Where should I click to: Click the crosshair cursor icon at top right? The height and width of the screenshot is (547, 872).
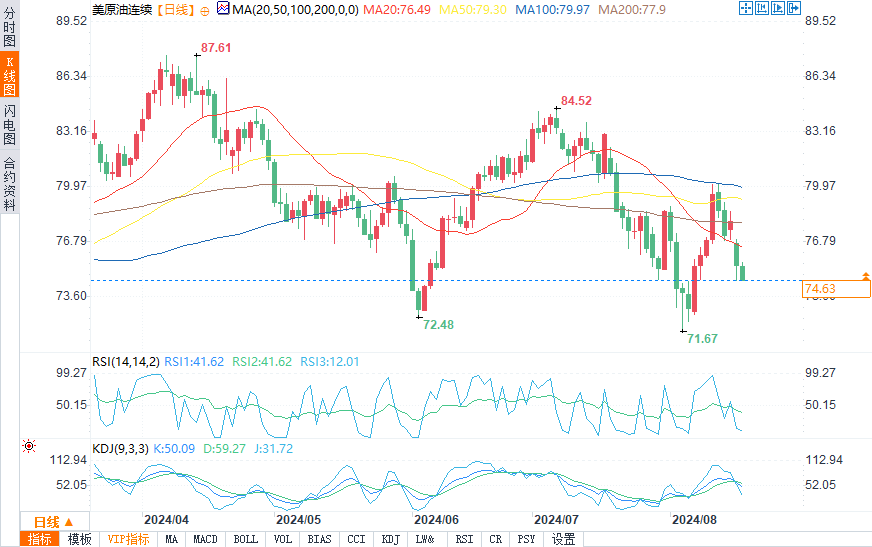pos(746,8)
